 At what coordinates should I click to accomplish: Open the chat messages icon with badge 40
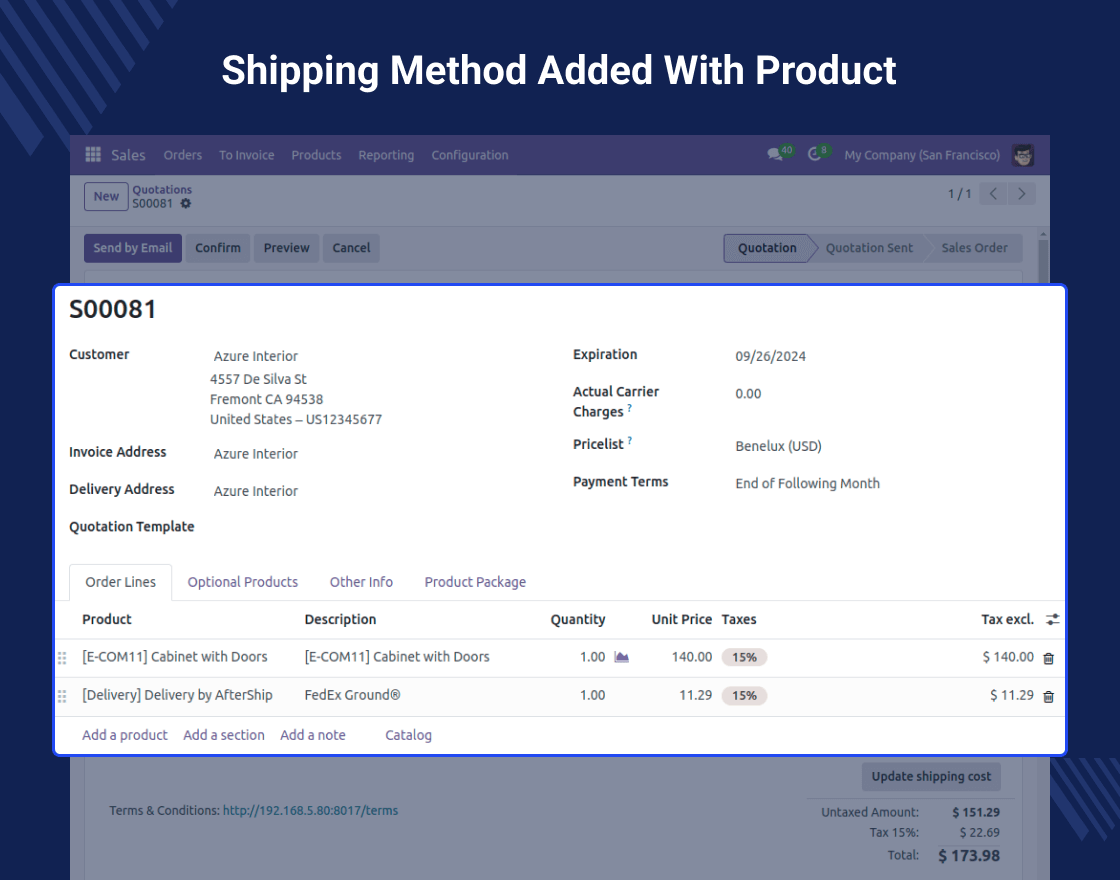779,154
